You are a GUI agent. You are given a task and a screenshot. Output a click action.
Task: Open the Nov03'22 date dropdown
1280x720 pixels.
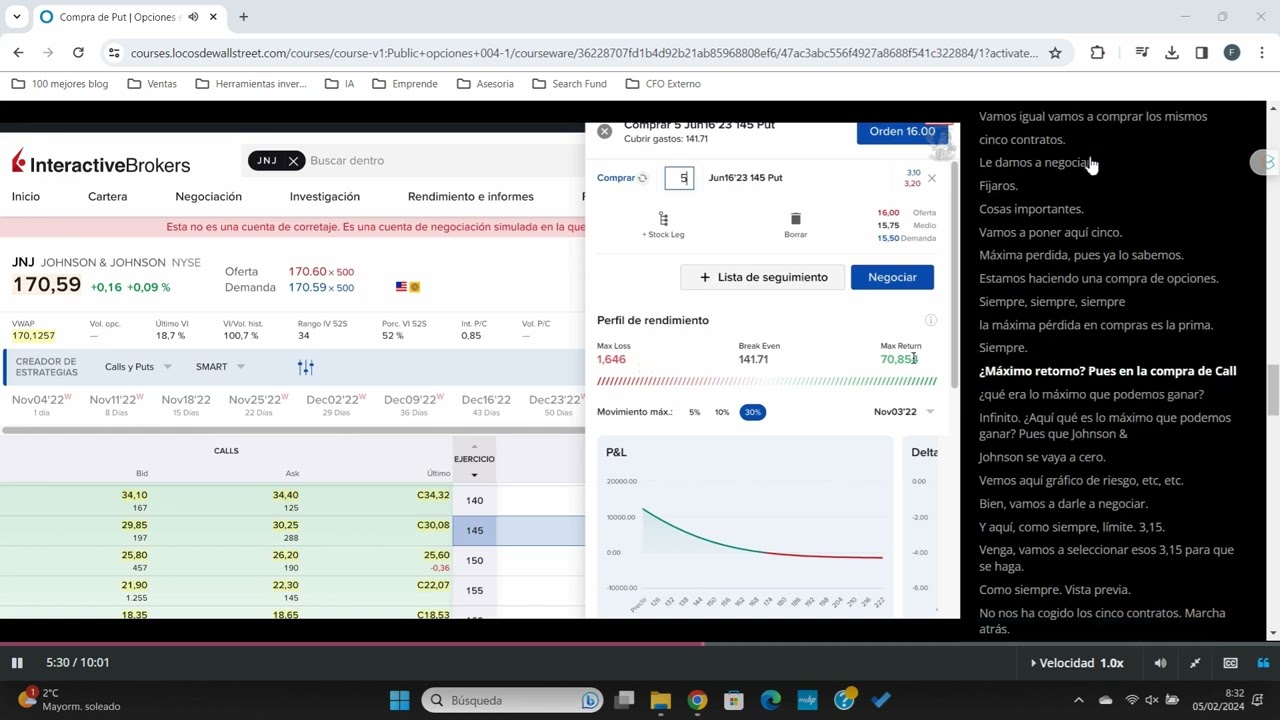point(904,412)
